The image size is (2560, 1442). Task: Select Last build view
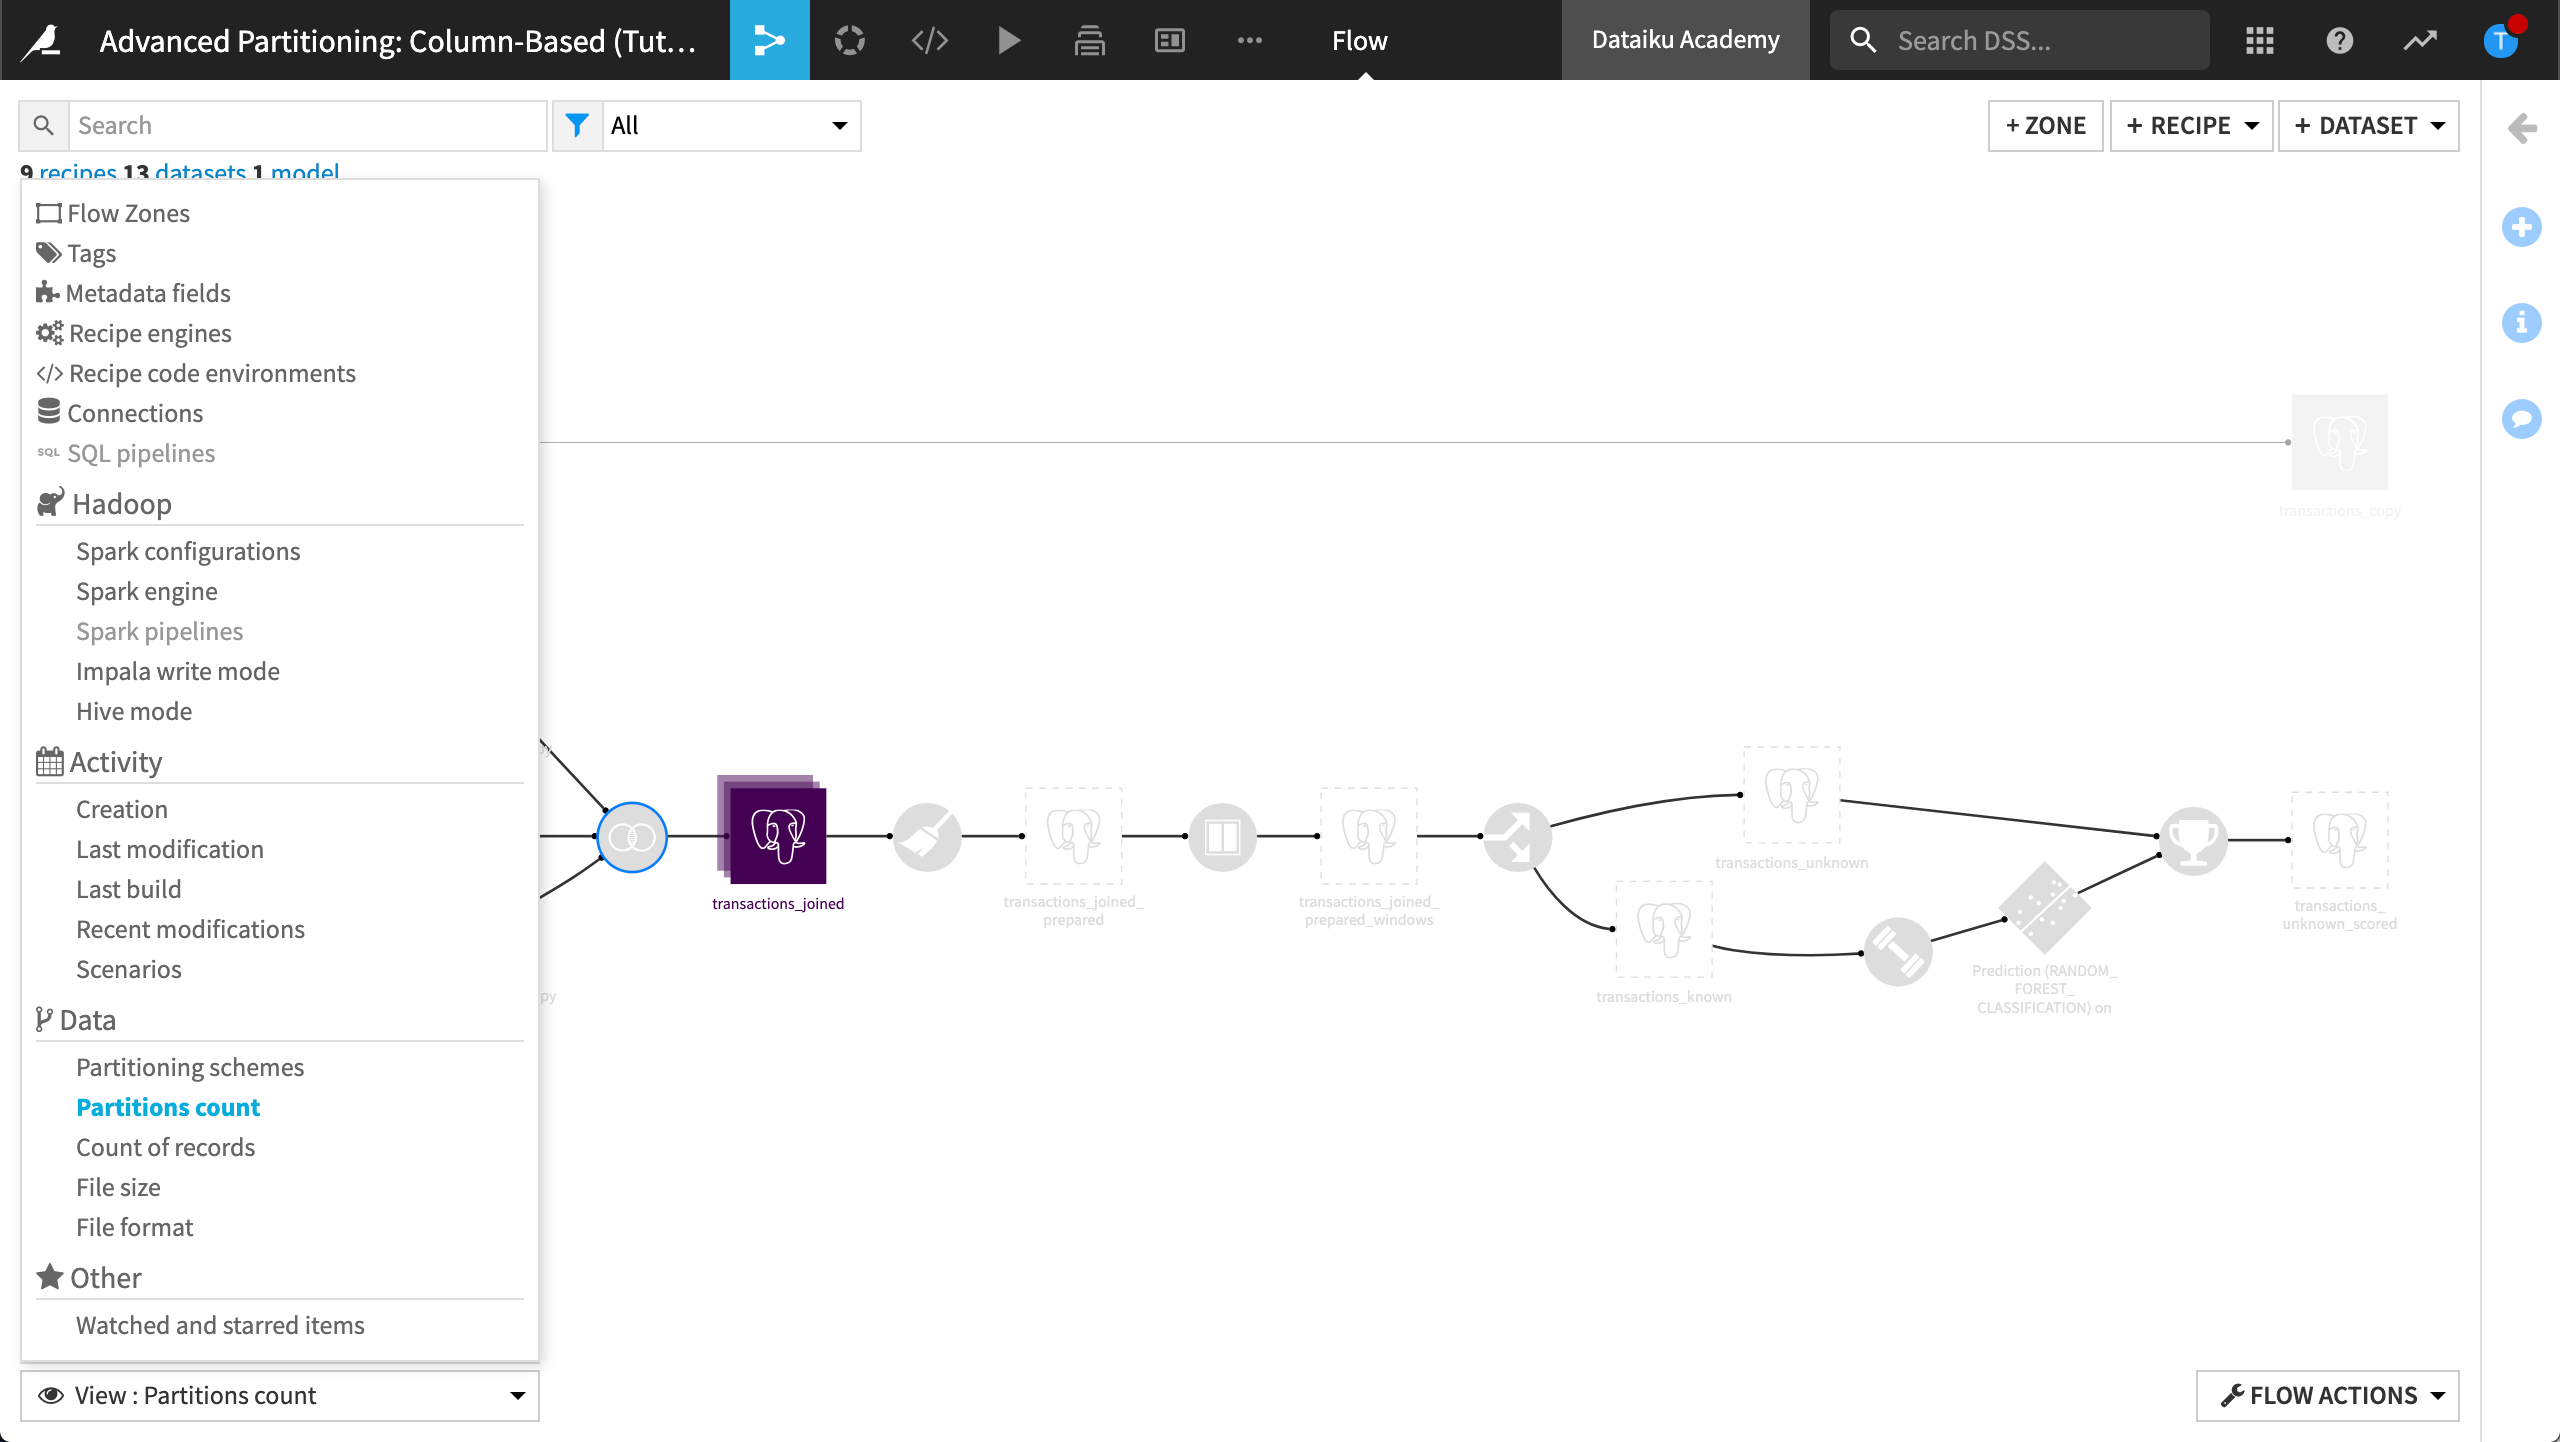[129, 889]
